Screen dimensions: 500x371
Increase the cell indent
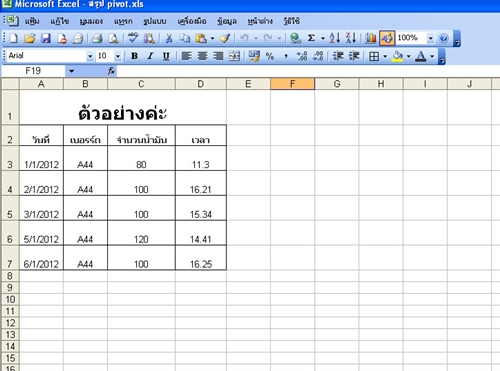click(x=354, y=56)
